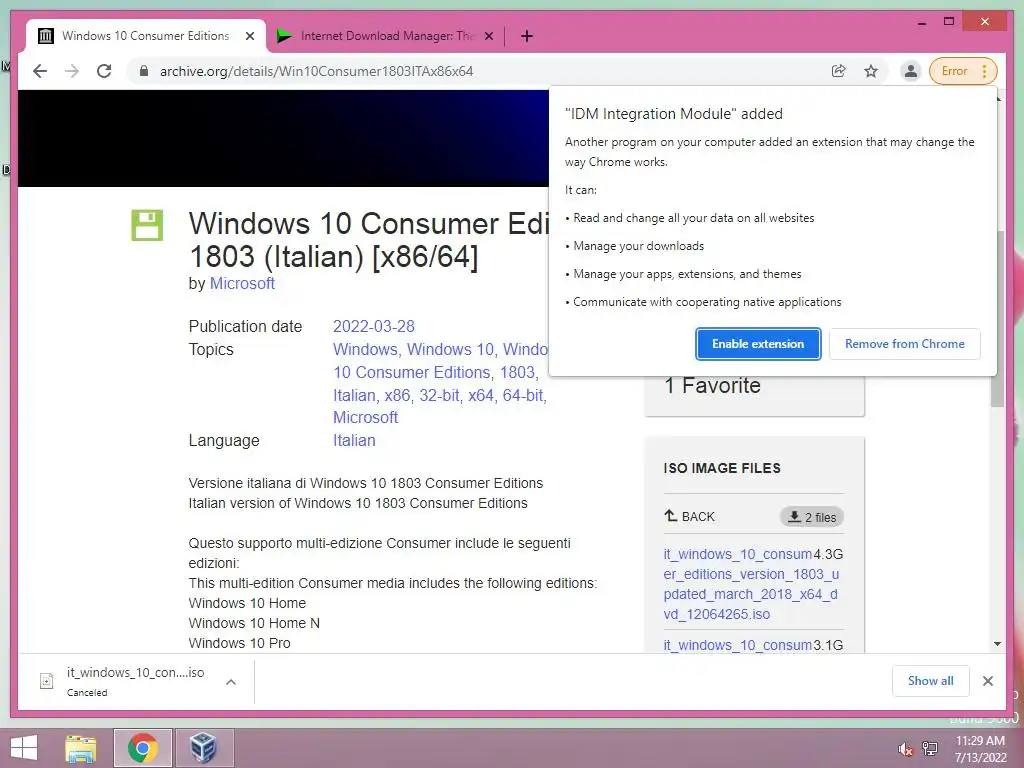Click the Windows 10 Consumer Editions page title
1024x768 pixels.
(x=369, y=240)
